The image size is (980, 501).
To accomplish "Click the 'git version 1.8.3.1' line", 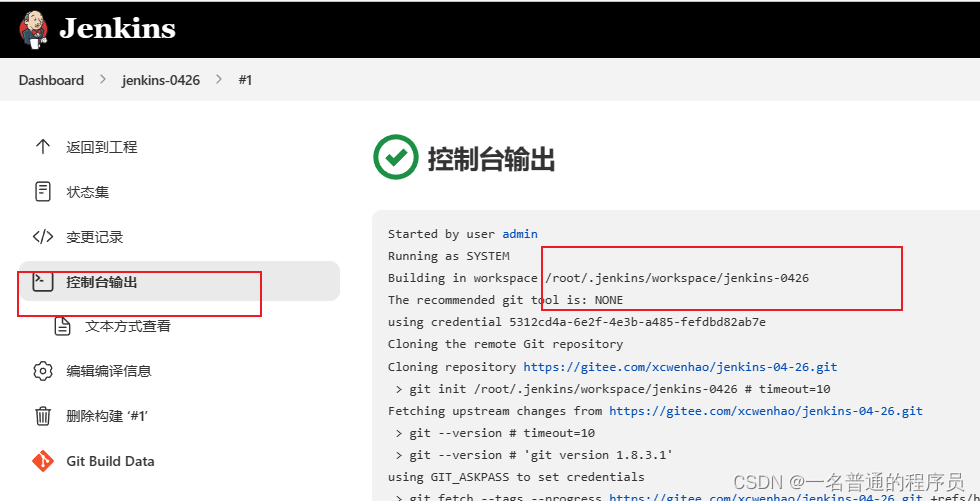I will coord(534,455).
